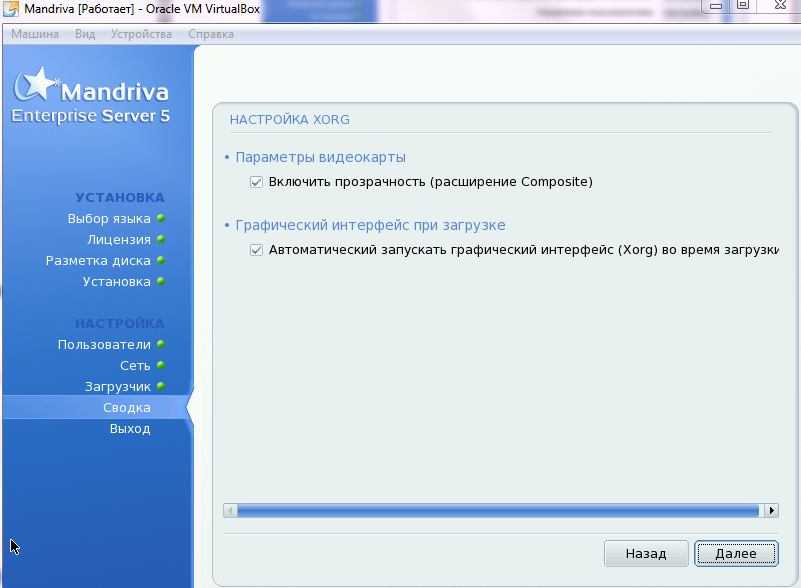
Task: Click the Сеть step label
Action: pyautogui.click(x=135, y=366)
